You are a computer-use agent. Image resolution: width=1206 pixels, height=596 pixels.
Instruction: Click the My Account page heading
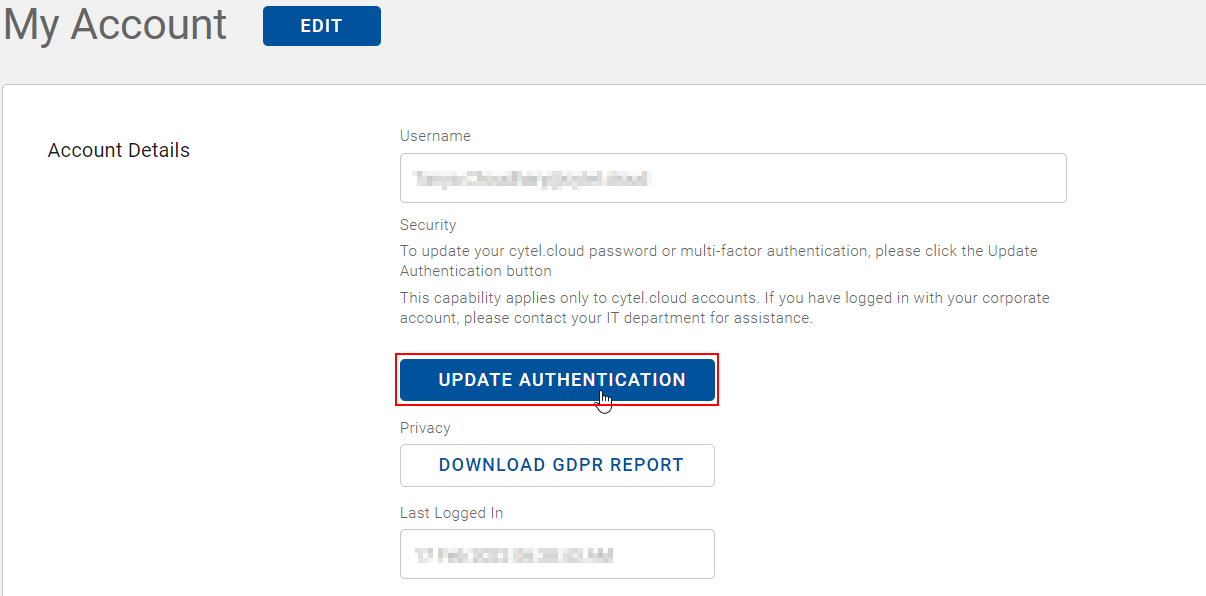(113, 25)
